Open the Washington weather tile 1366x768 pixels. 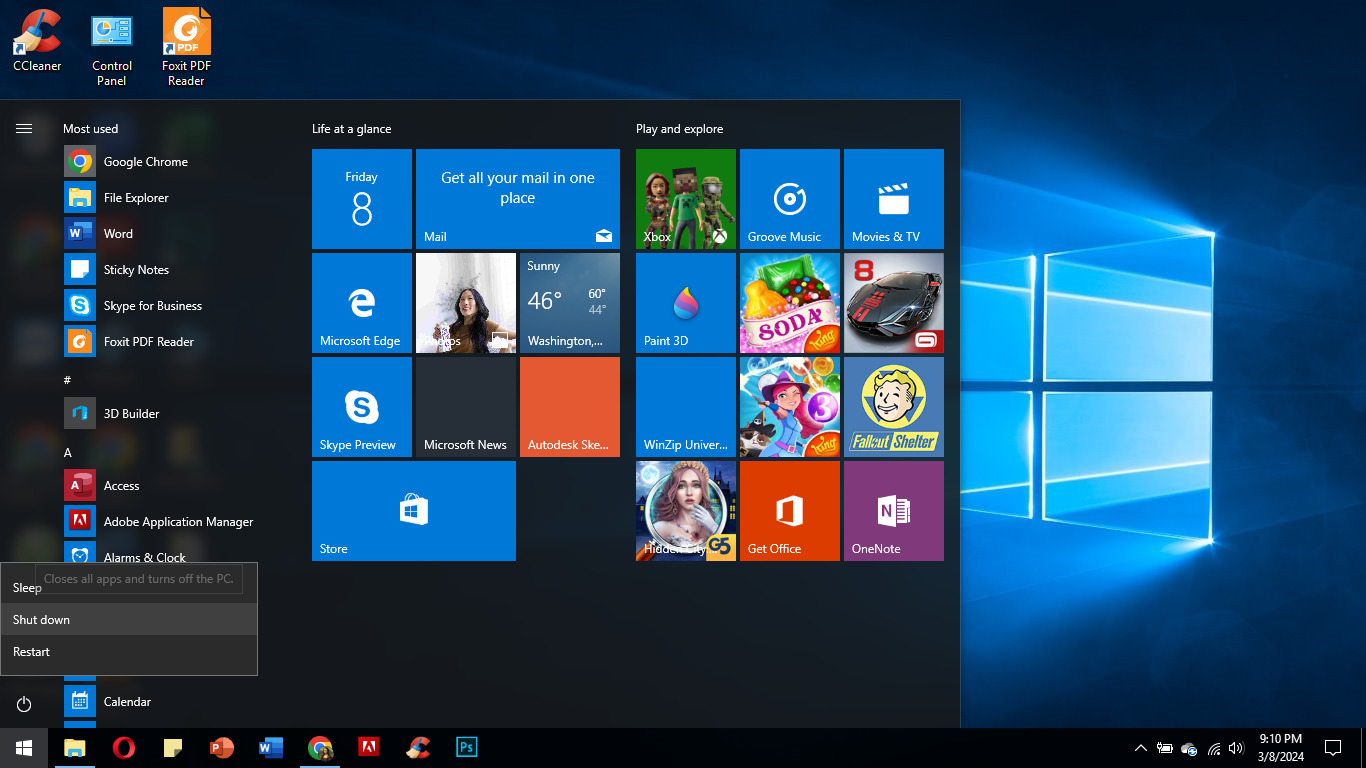[x=570, y=303]
